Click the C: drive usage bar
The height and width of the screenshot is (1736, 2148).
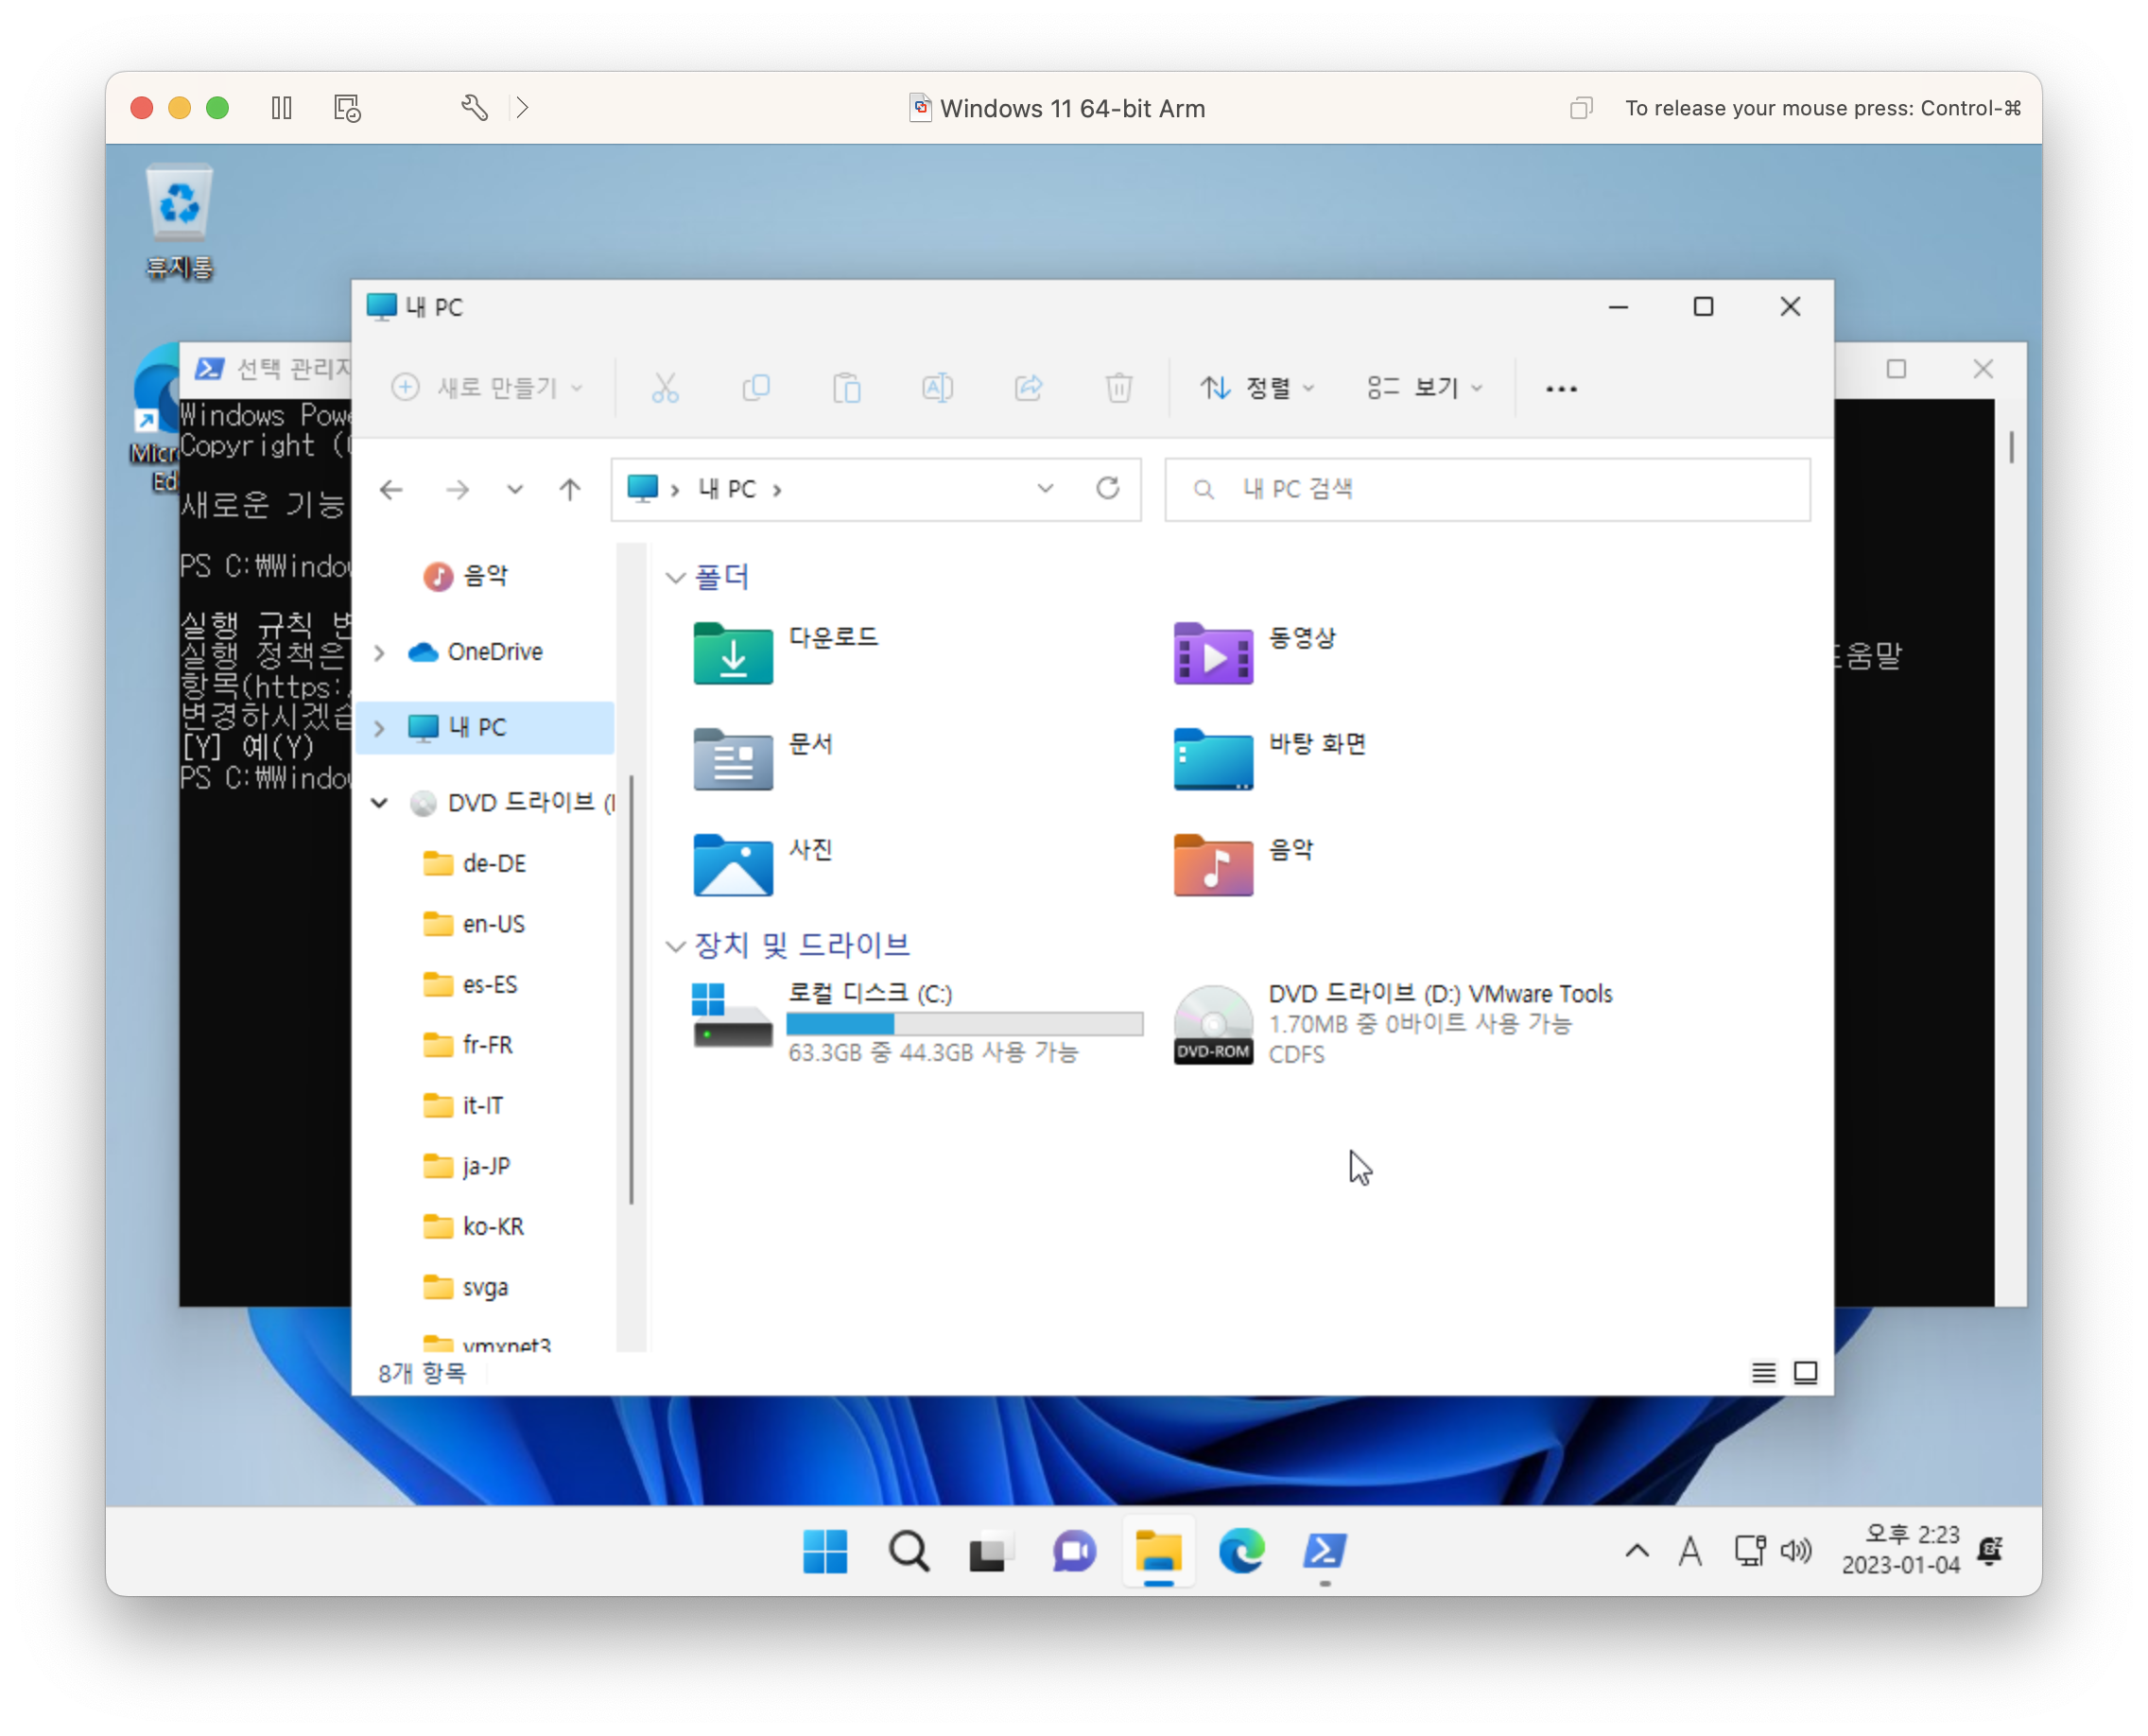964,1024
